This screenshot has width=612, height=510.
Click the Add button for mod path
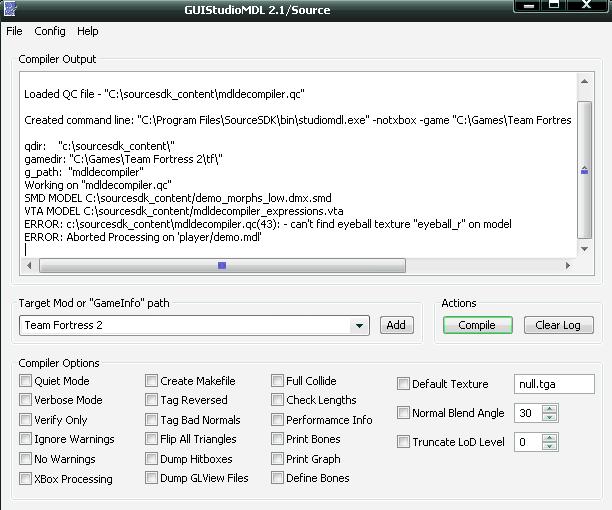pos(396,325)
